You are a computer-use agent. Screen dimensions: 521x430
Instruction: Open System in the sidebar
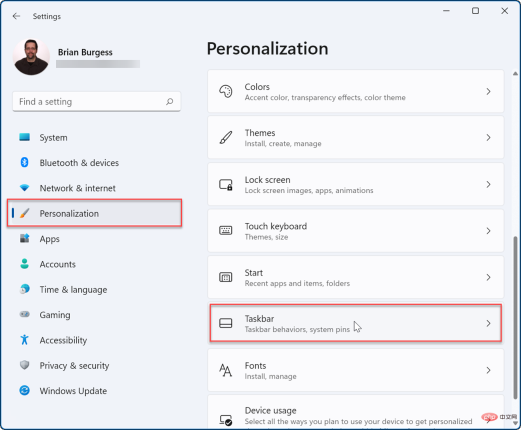(53, 137)
